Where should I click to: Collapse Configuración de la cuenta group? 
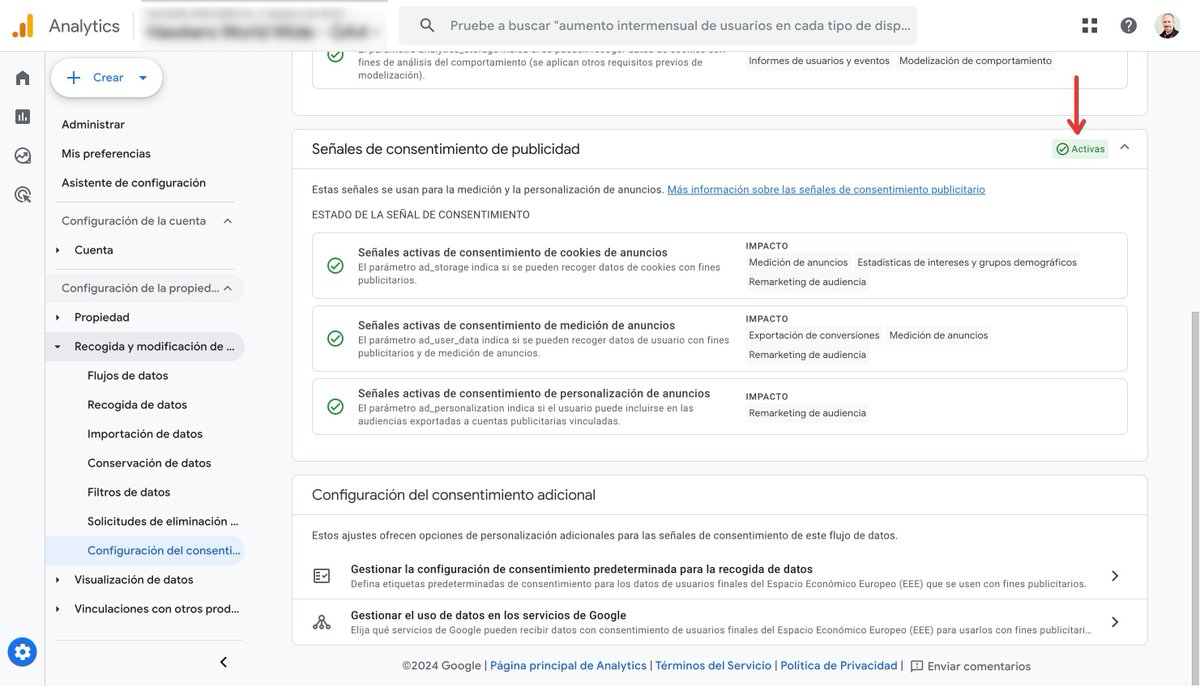coord(227,221)
